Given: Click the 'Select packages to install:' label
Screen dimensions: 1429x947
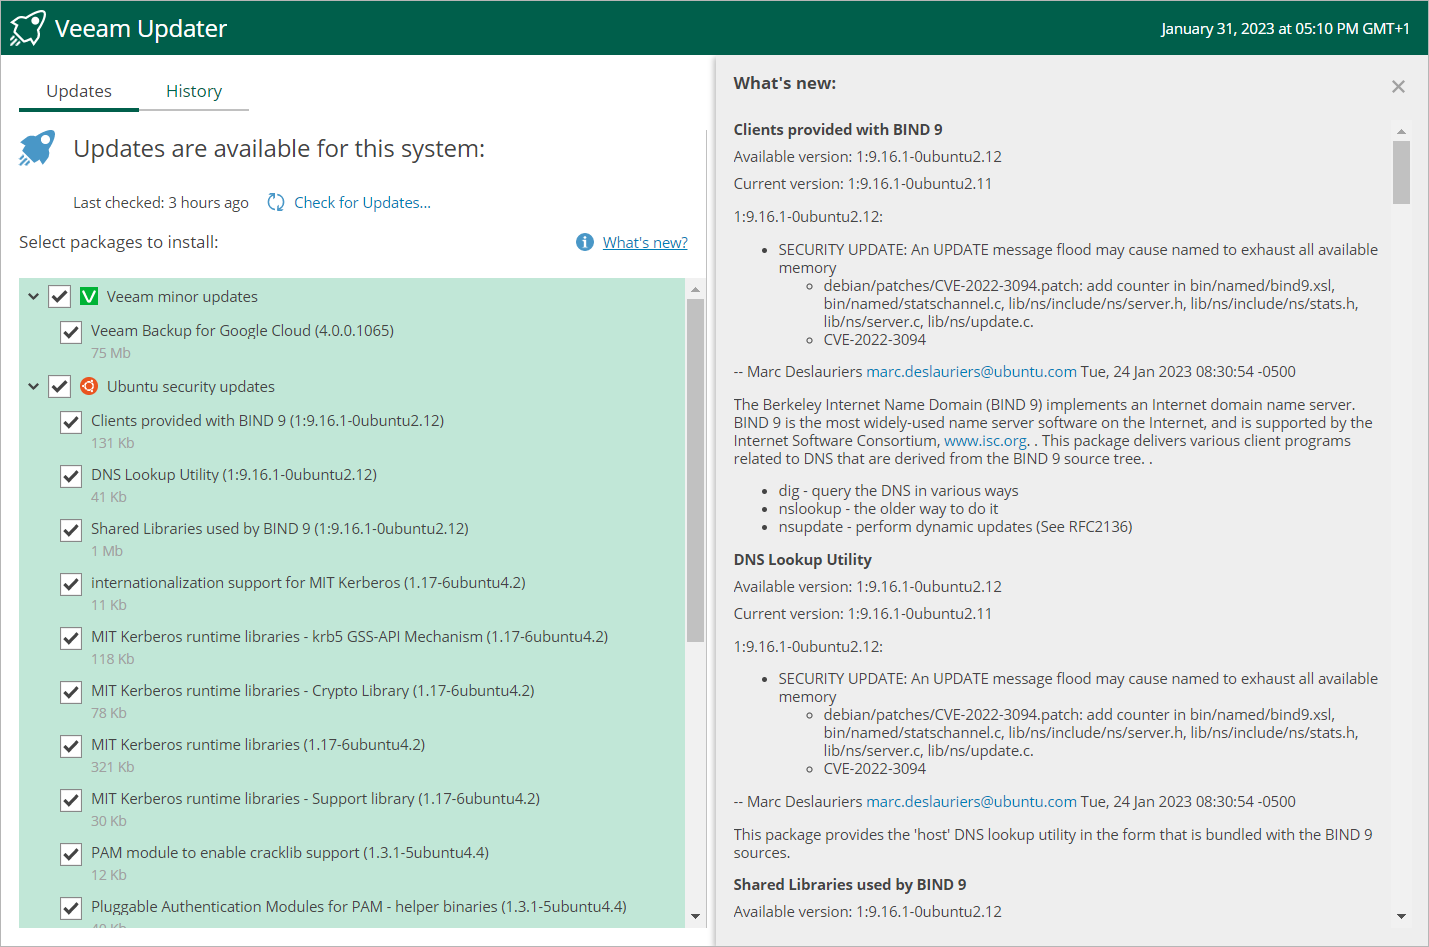Looking at the screenshot, I should tap(118, 242).
